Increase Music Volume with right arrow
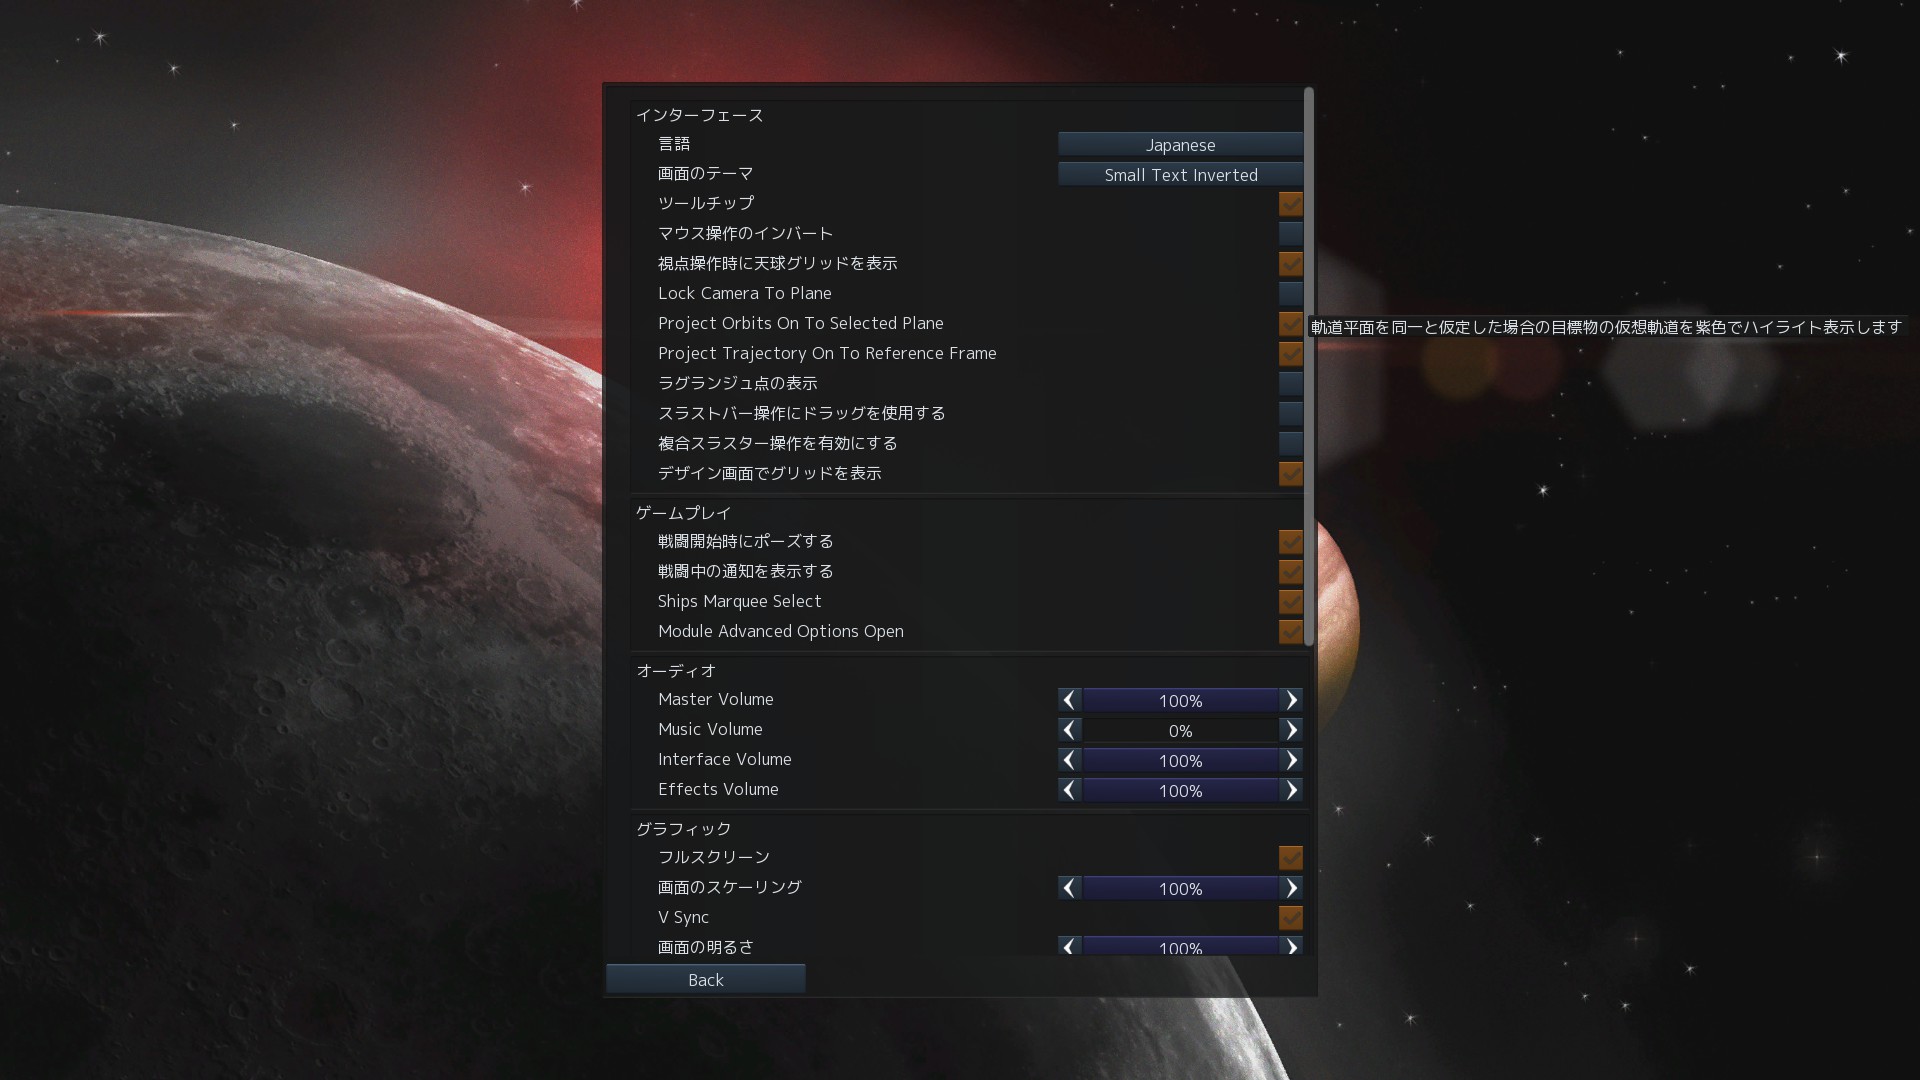This screenshot has height=1080, width=1920. [x=1291, y=730]
